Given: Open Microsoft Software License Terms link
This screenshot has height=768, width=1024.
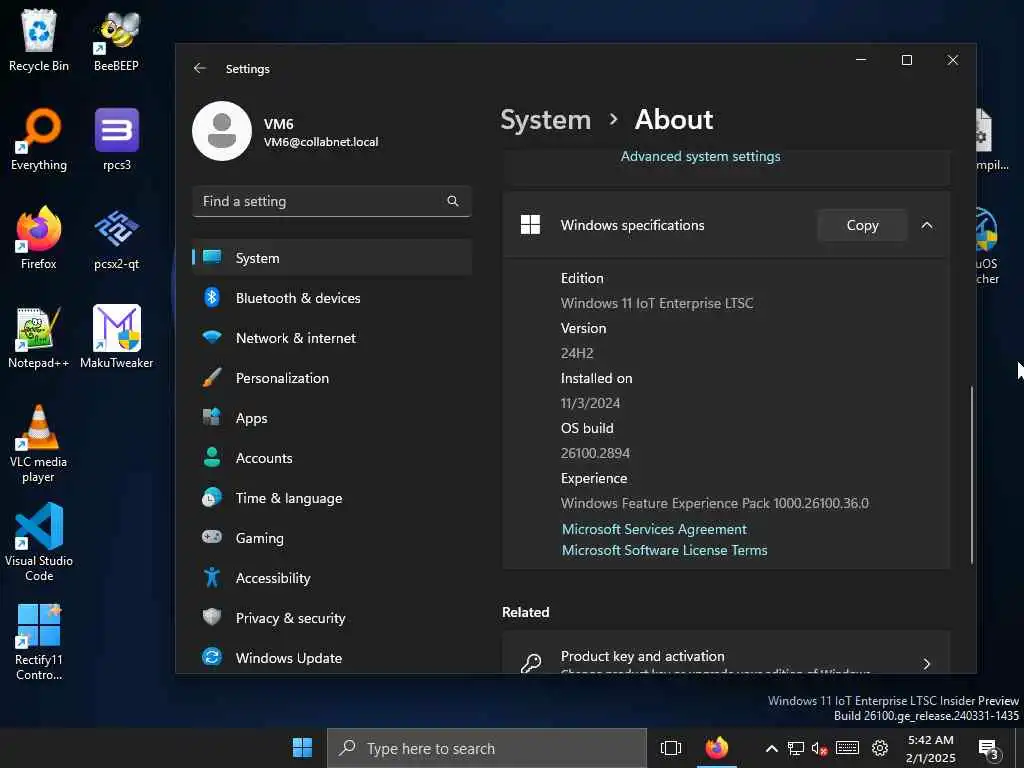Looking at the screenshot, I should [664, 550].
